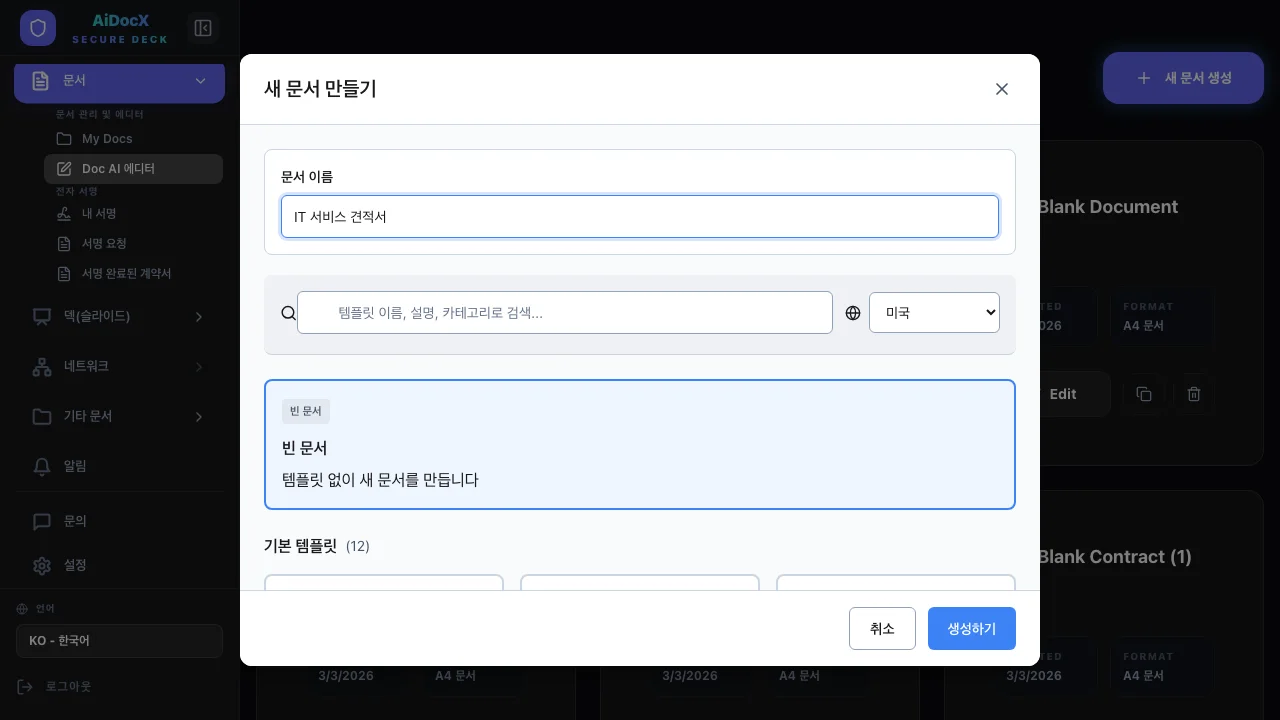Switch to 서명 요청 in the sidebar

tap(110, 243)
